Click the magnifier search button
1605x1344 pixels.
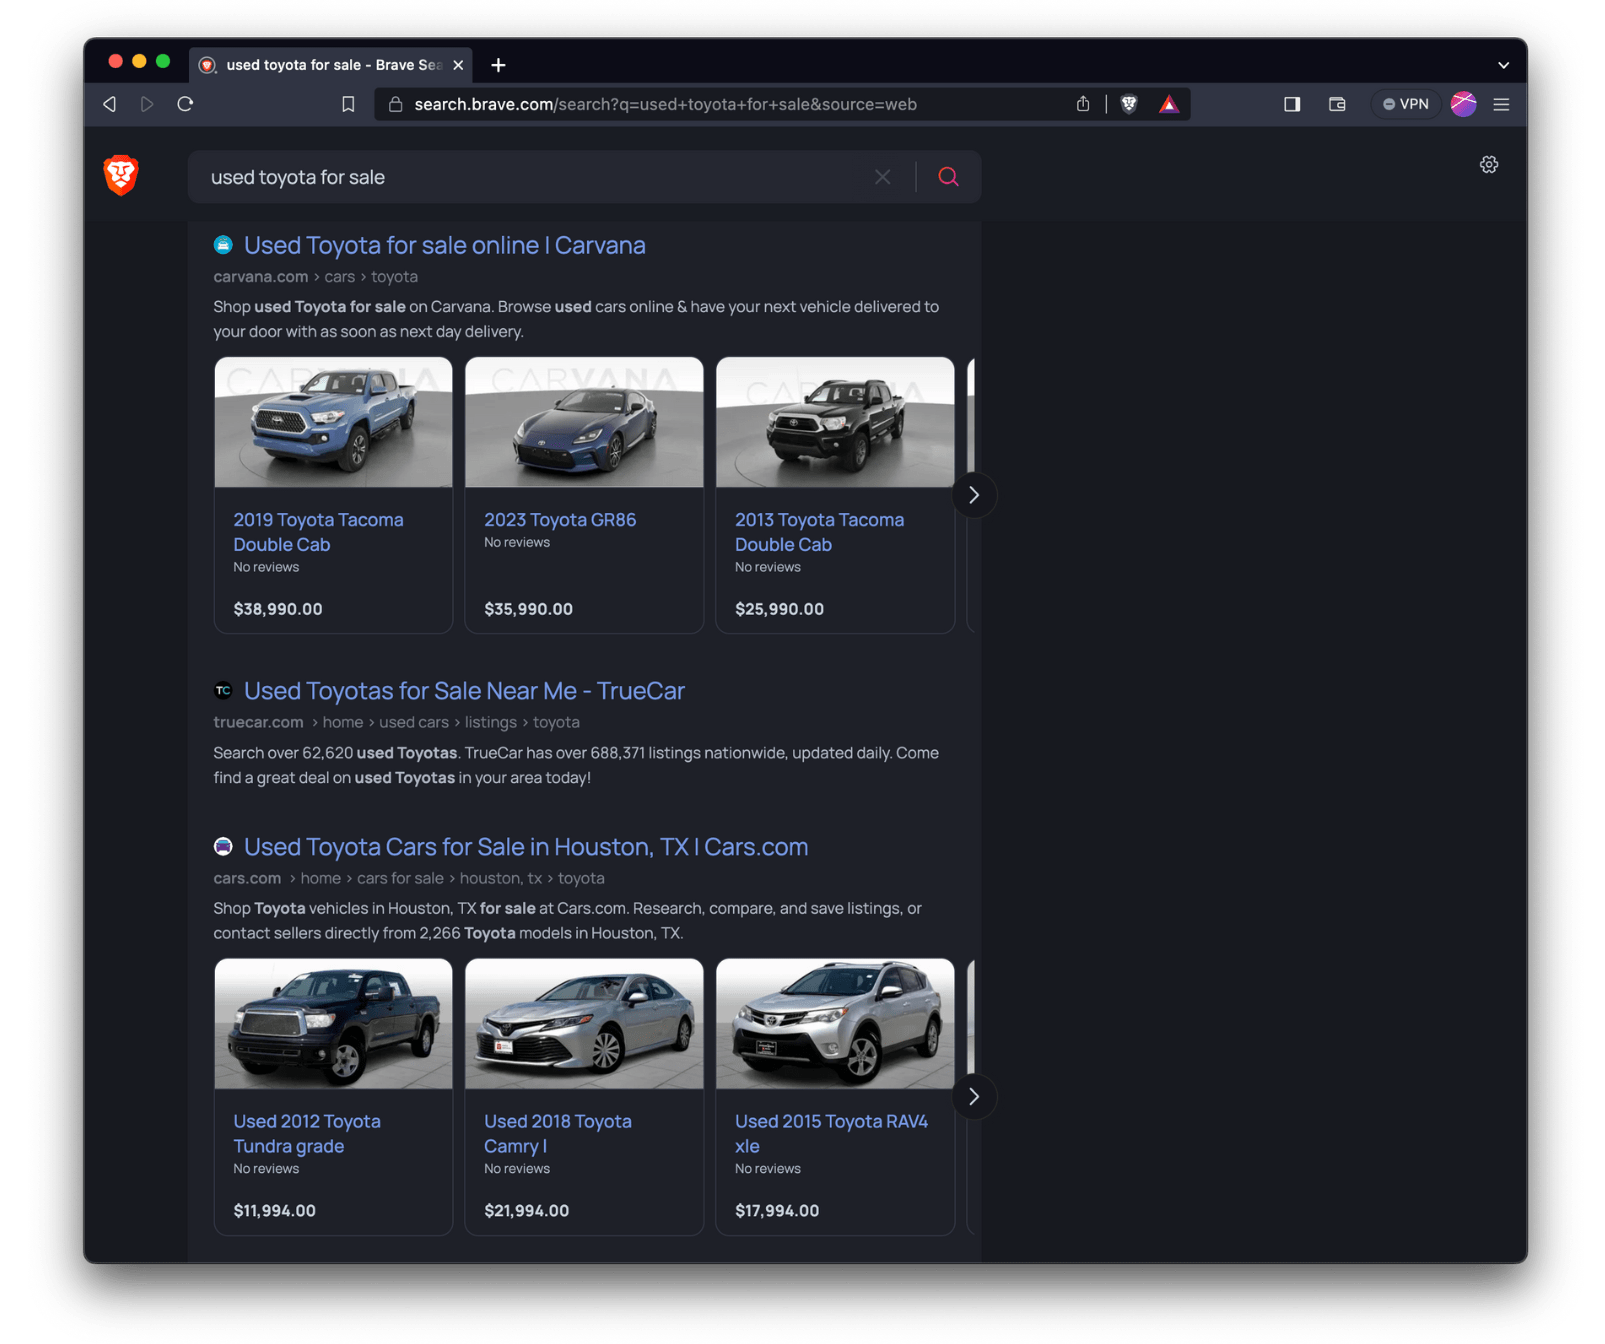[x=948, y=177]
